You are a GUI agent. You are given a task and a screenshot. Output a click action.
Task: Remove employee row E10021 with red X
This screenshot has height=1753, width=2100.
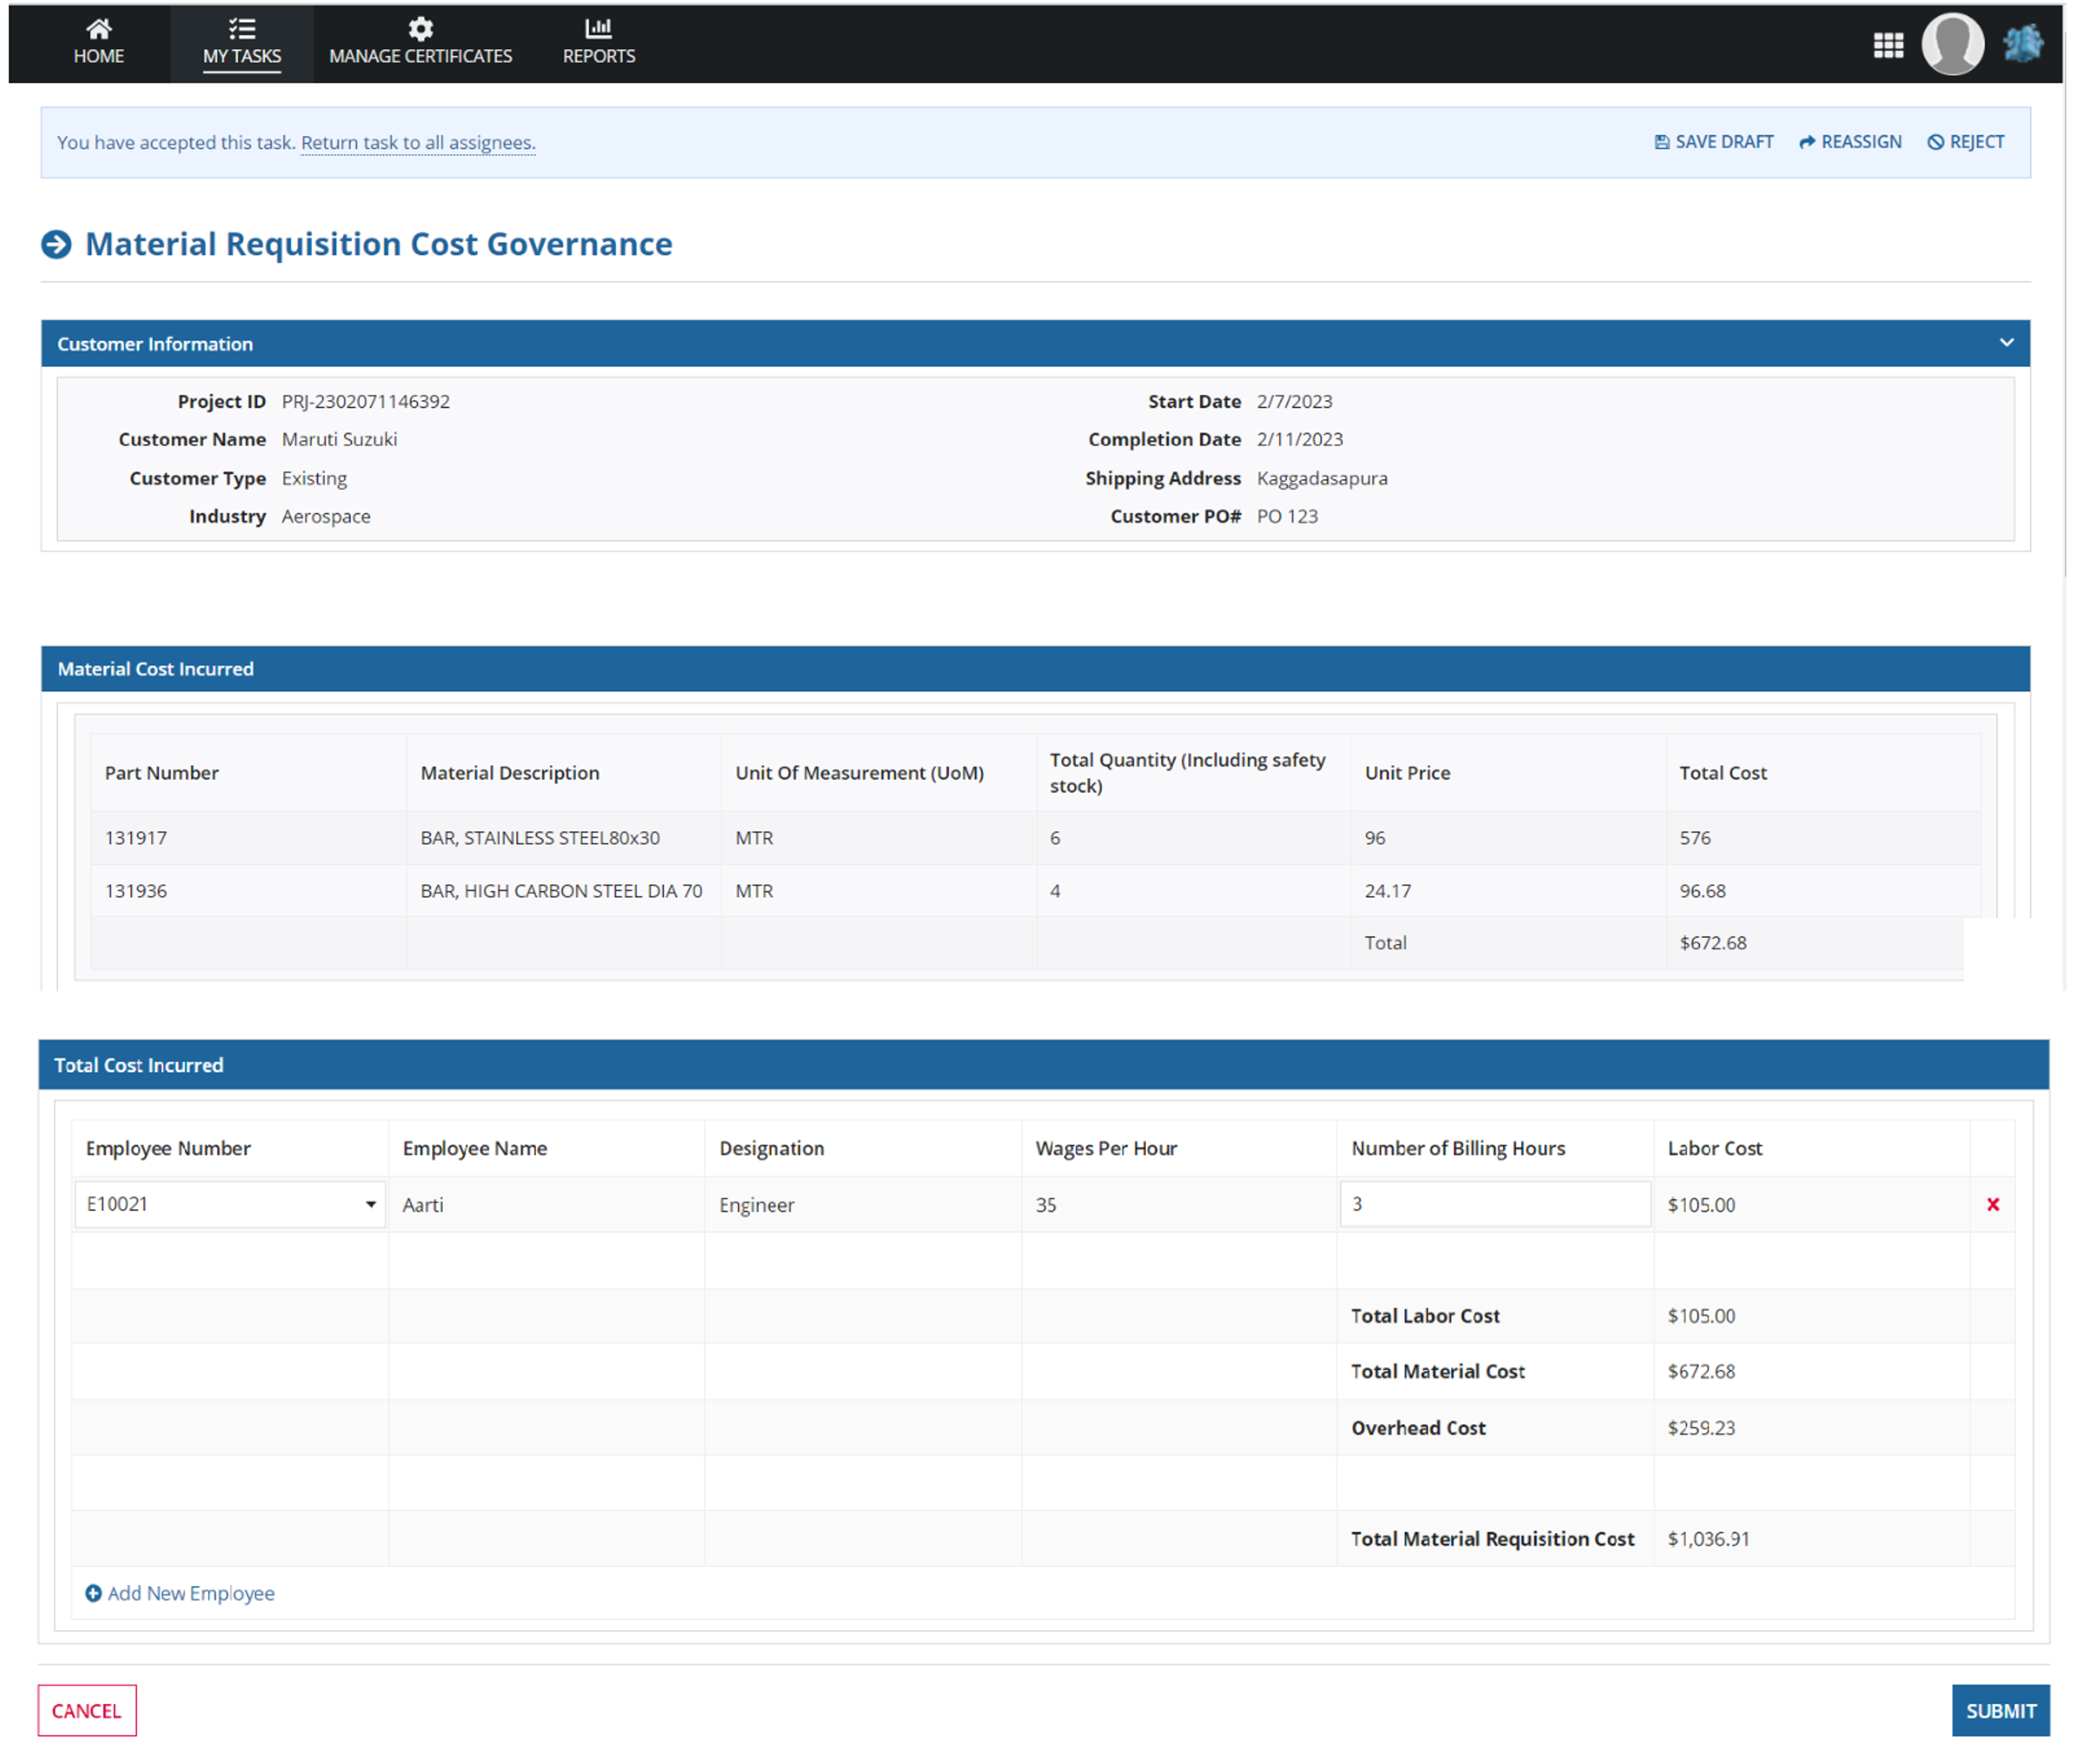tap(1993, 1204)
